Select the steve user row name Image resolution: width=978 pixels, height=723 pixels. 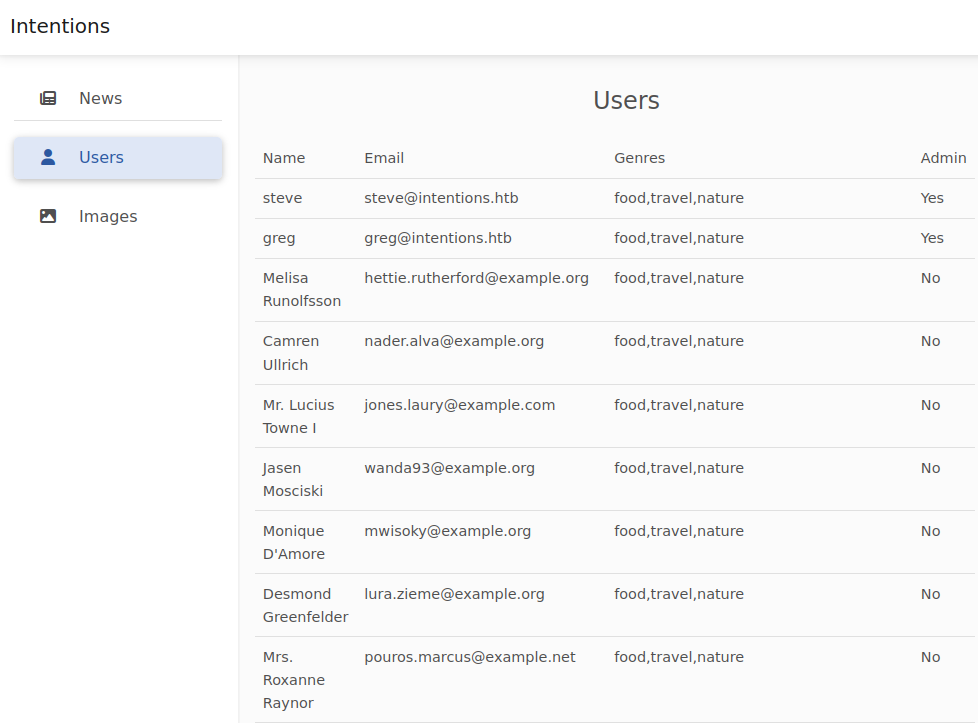click(282, 198)
